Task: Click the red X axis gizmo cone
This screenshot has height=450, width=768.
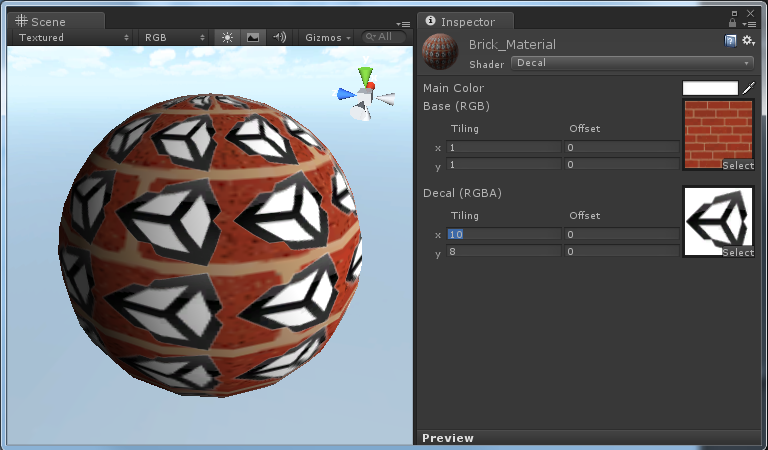Action: point(371,86)
